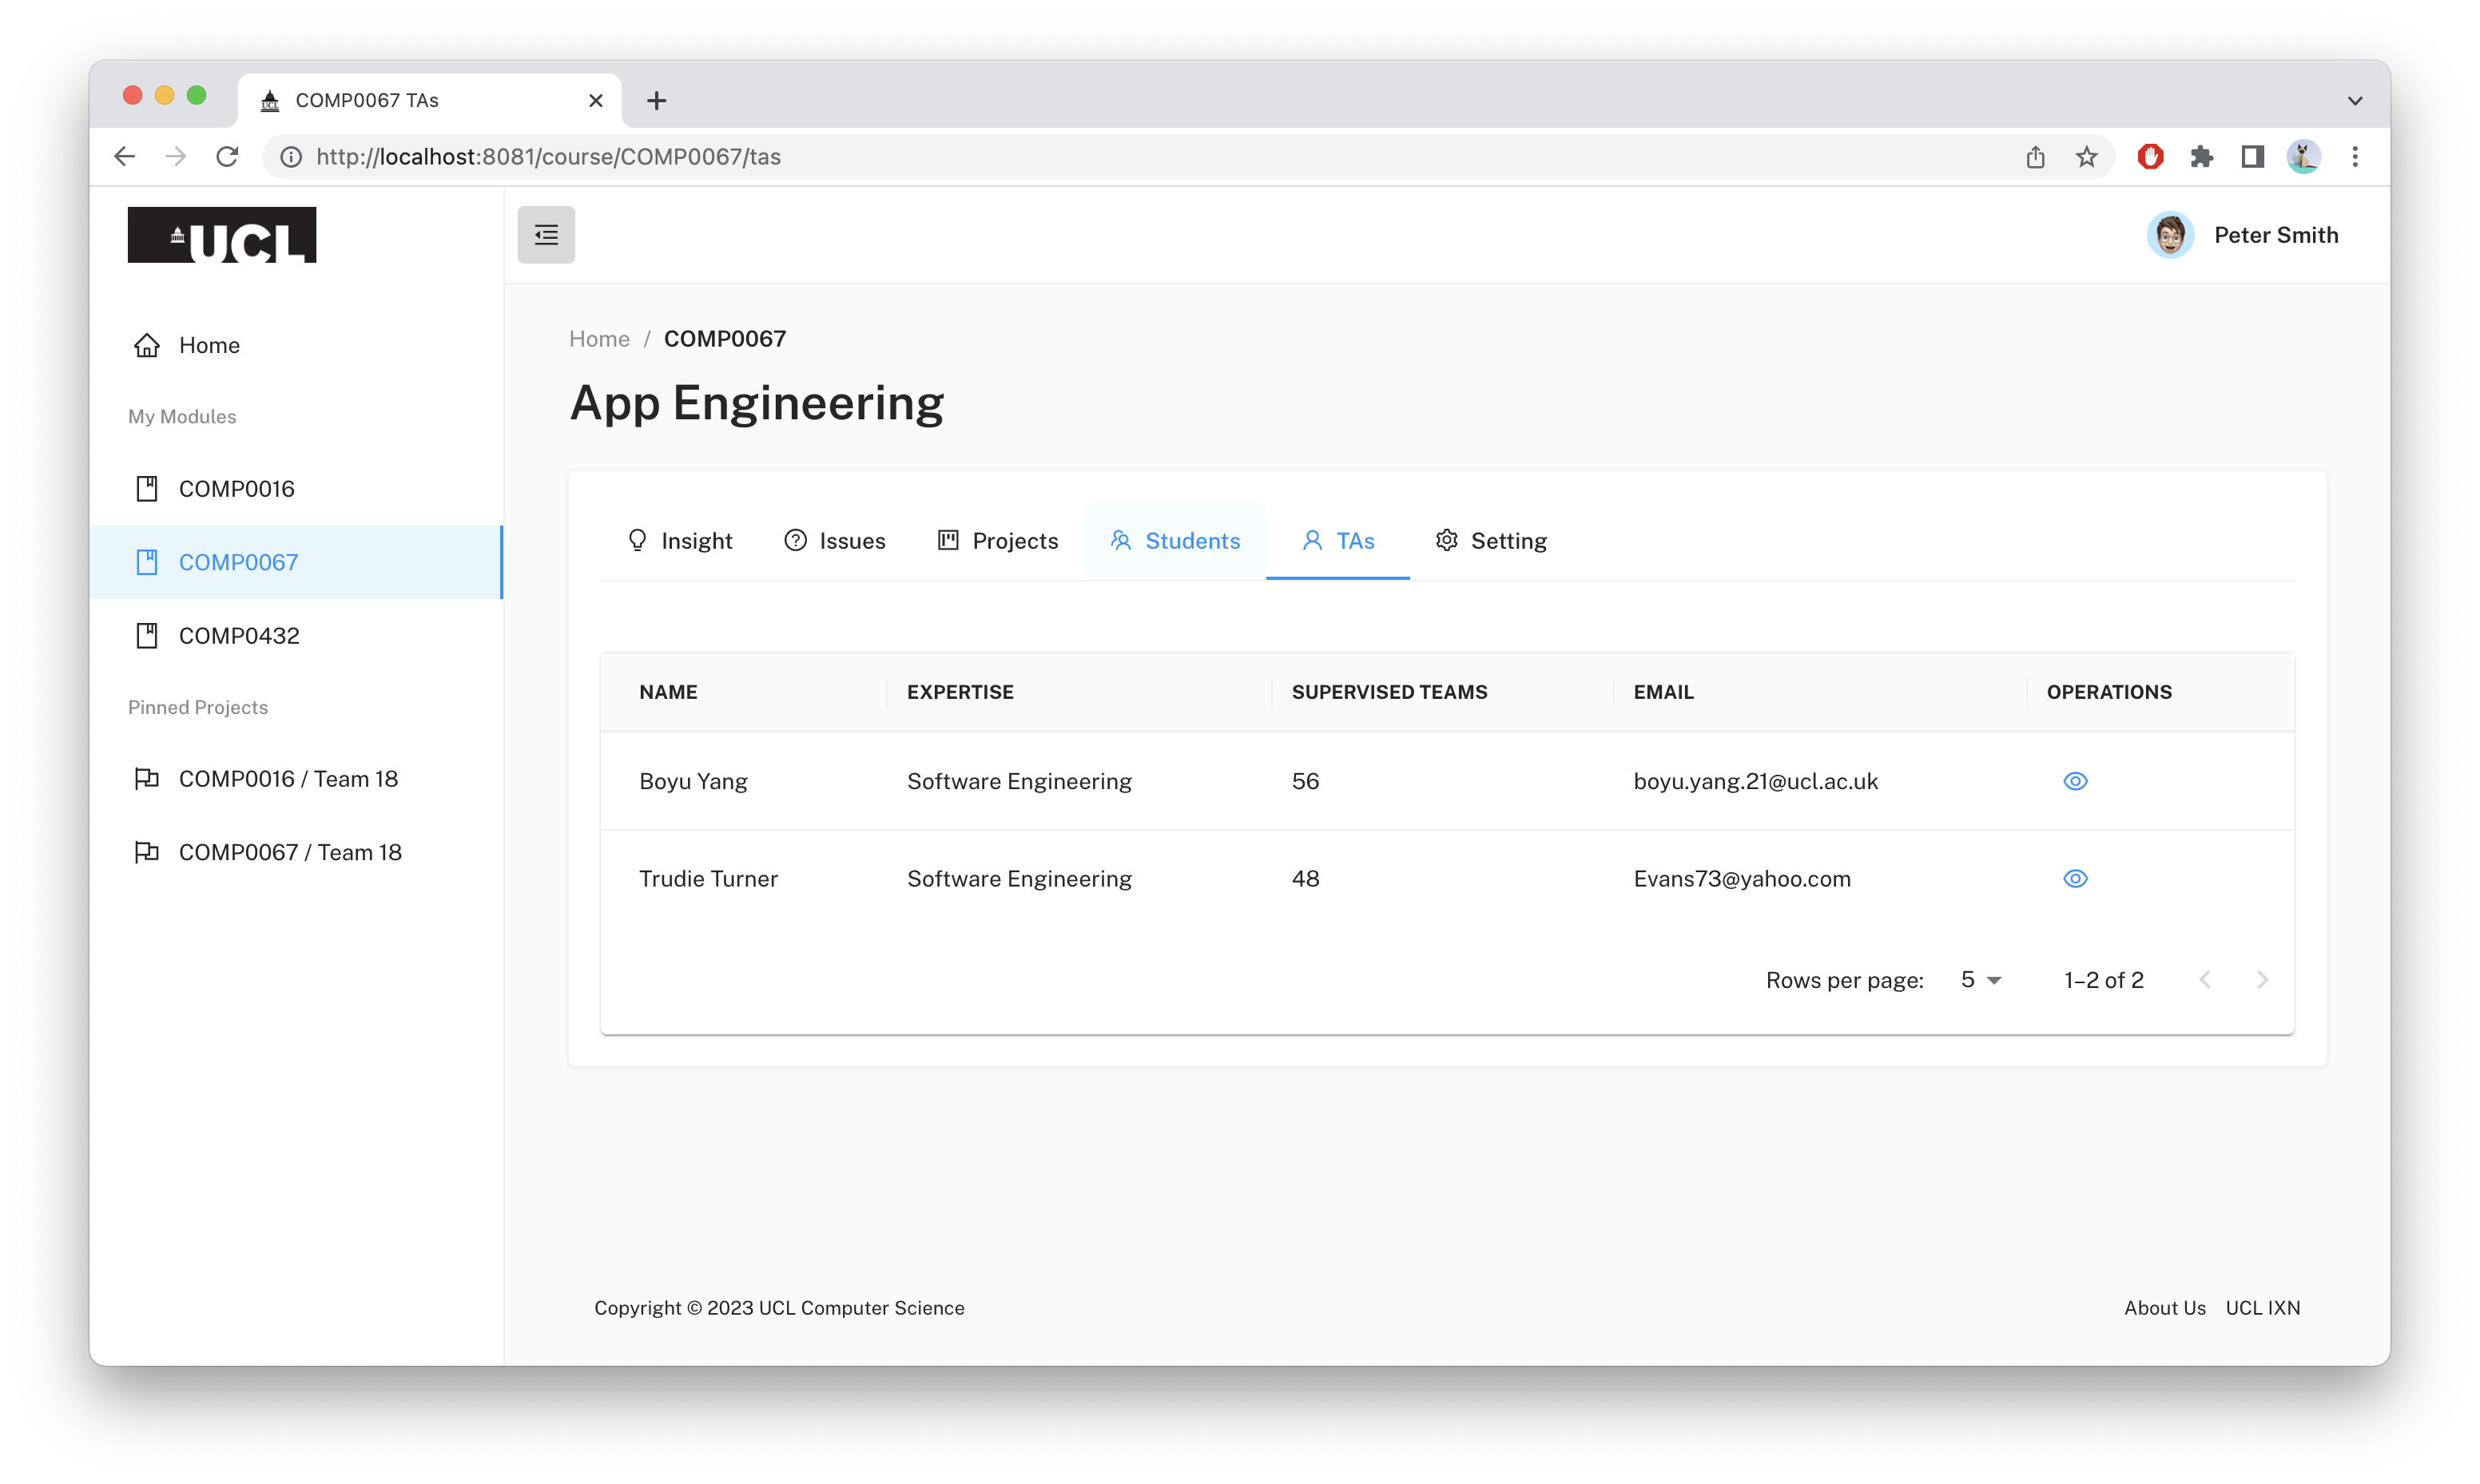Reload the page
The width and height of the screenshot is (2480, 1484).
[228, 157]
